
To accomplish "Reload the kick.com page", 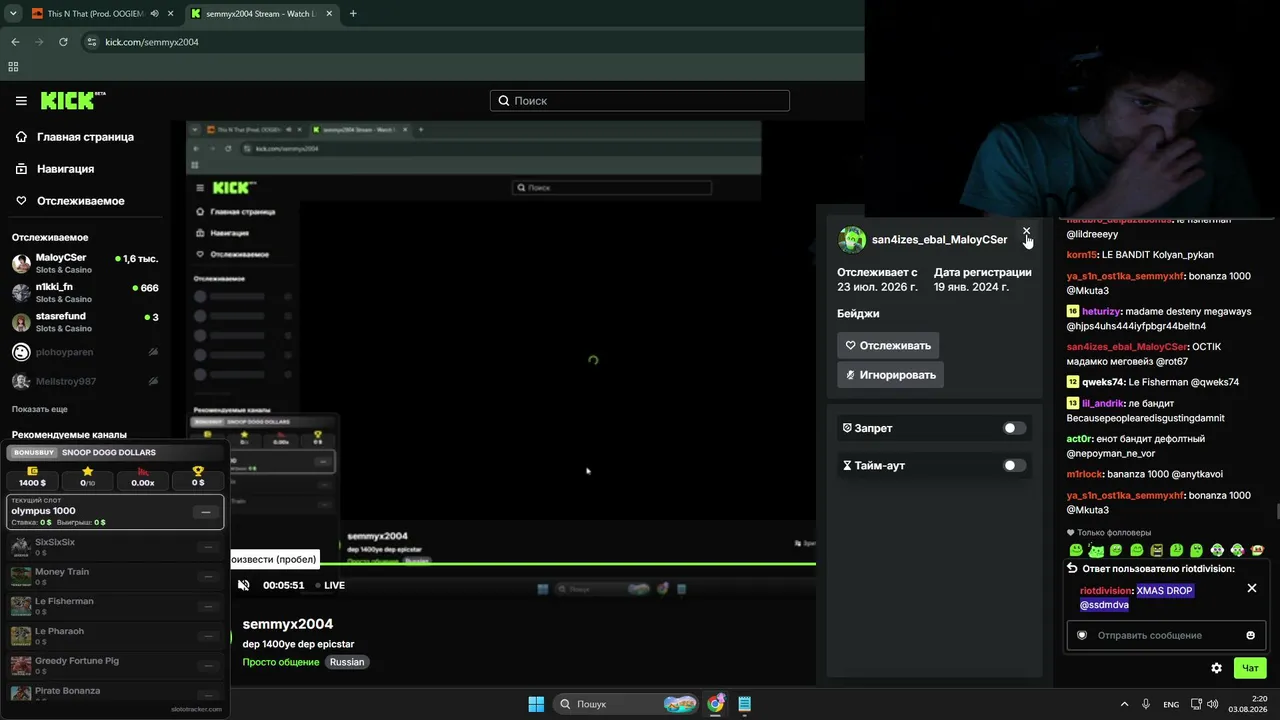I will (x=63, y=42).
